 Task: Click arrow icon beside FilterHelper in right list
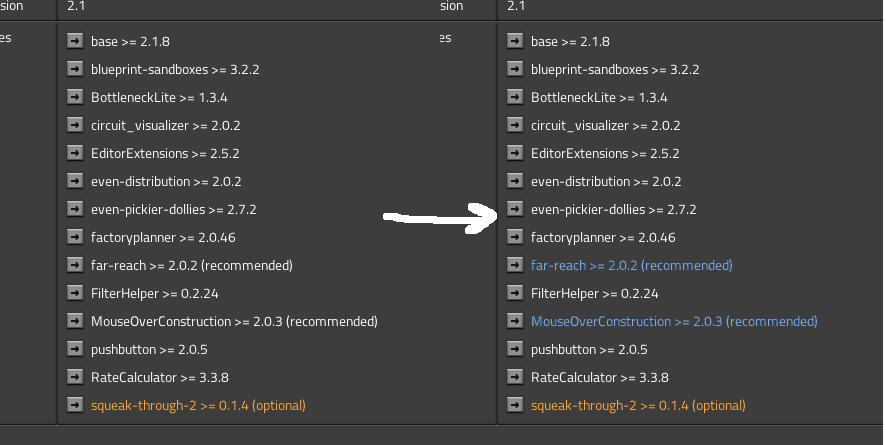tap(515, 293)
